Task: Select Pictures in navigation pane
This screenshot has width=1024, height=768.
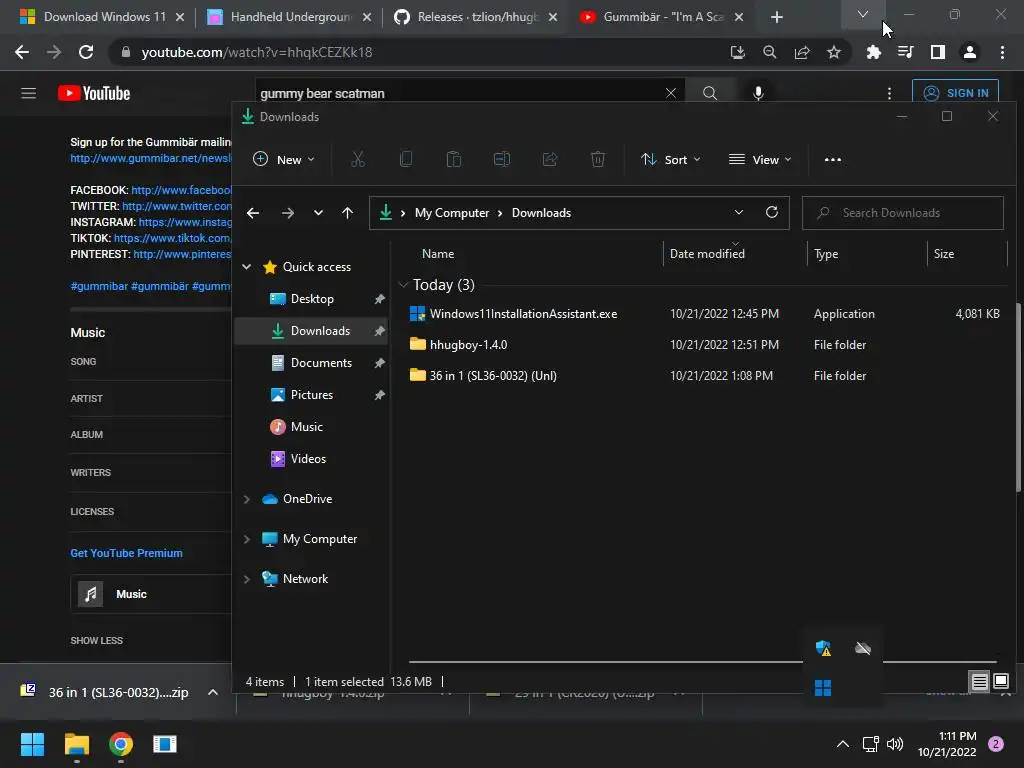Action: click(x=311, y=394)
